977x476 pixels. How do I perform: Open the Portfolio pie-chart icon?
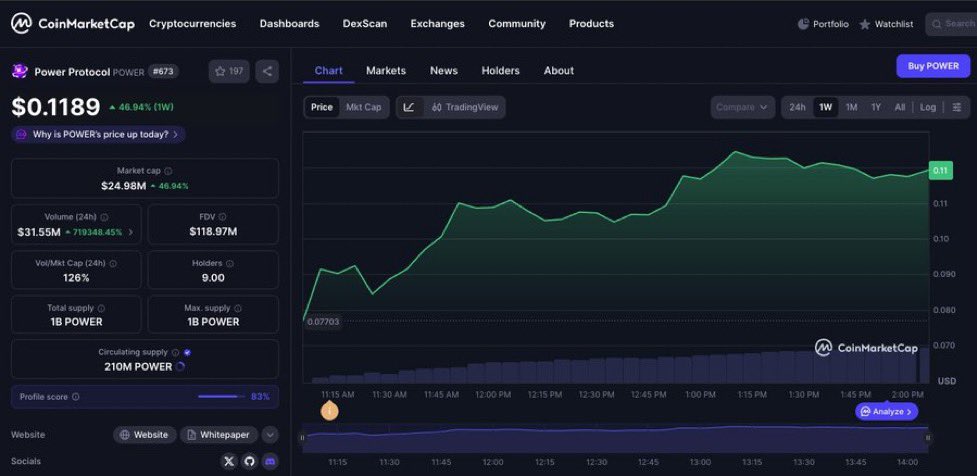tap(803, 24)
